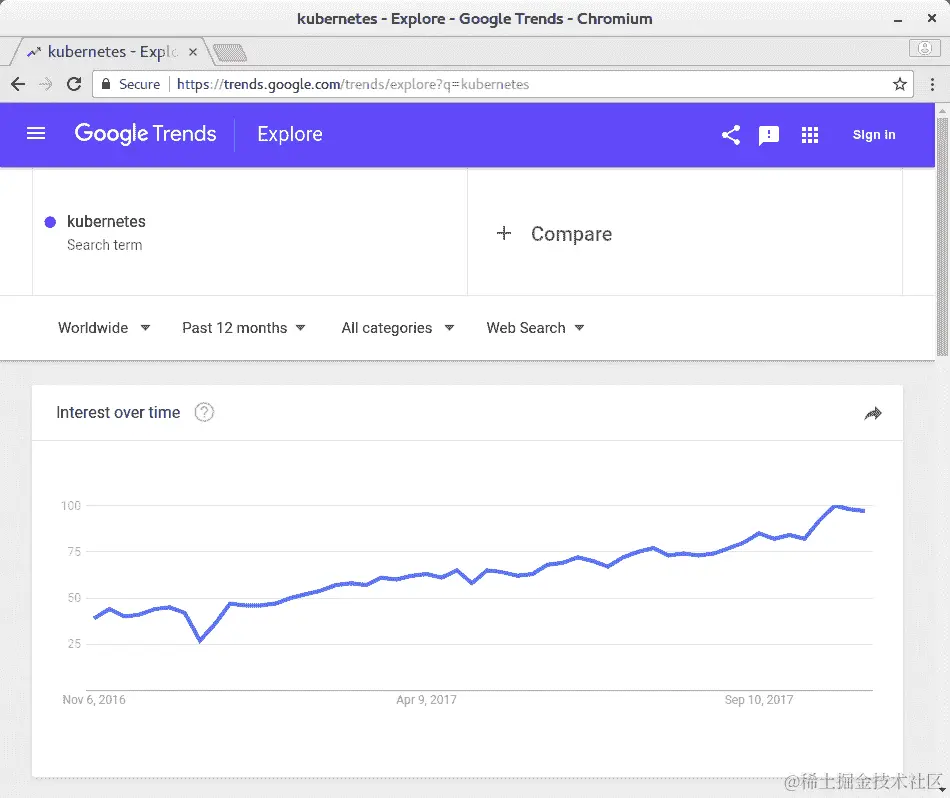Open the Past 12 months dropdown
950x798 pixels.
tap(244, 328)
